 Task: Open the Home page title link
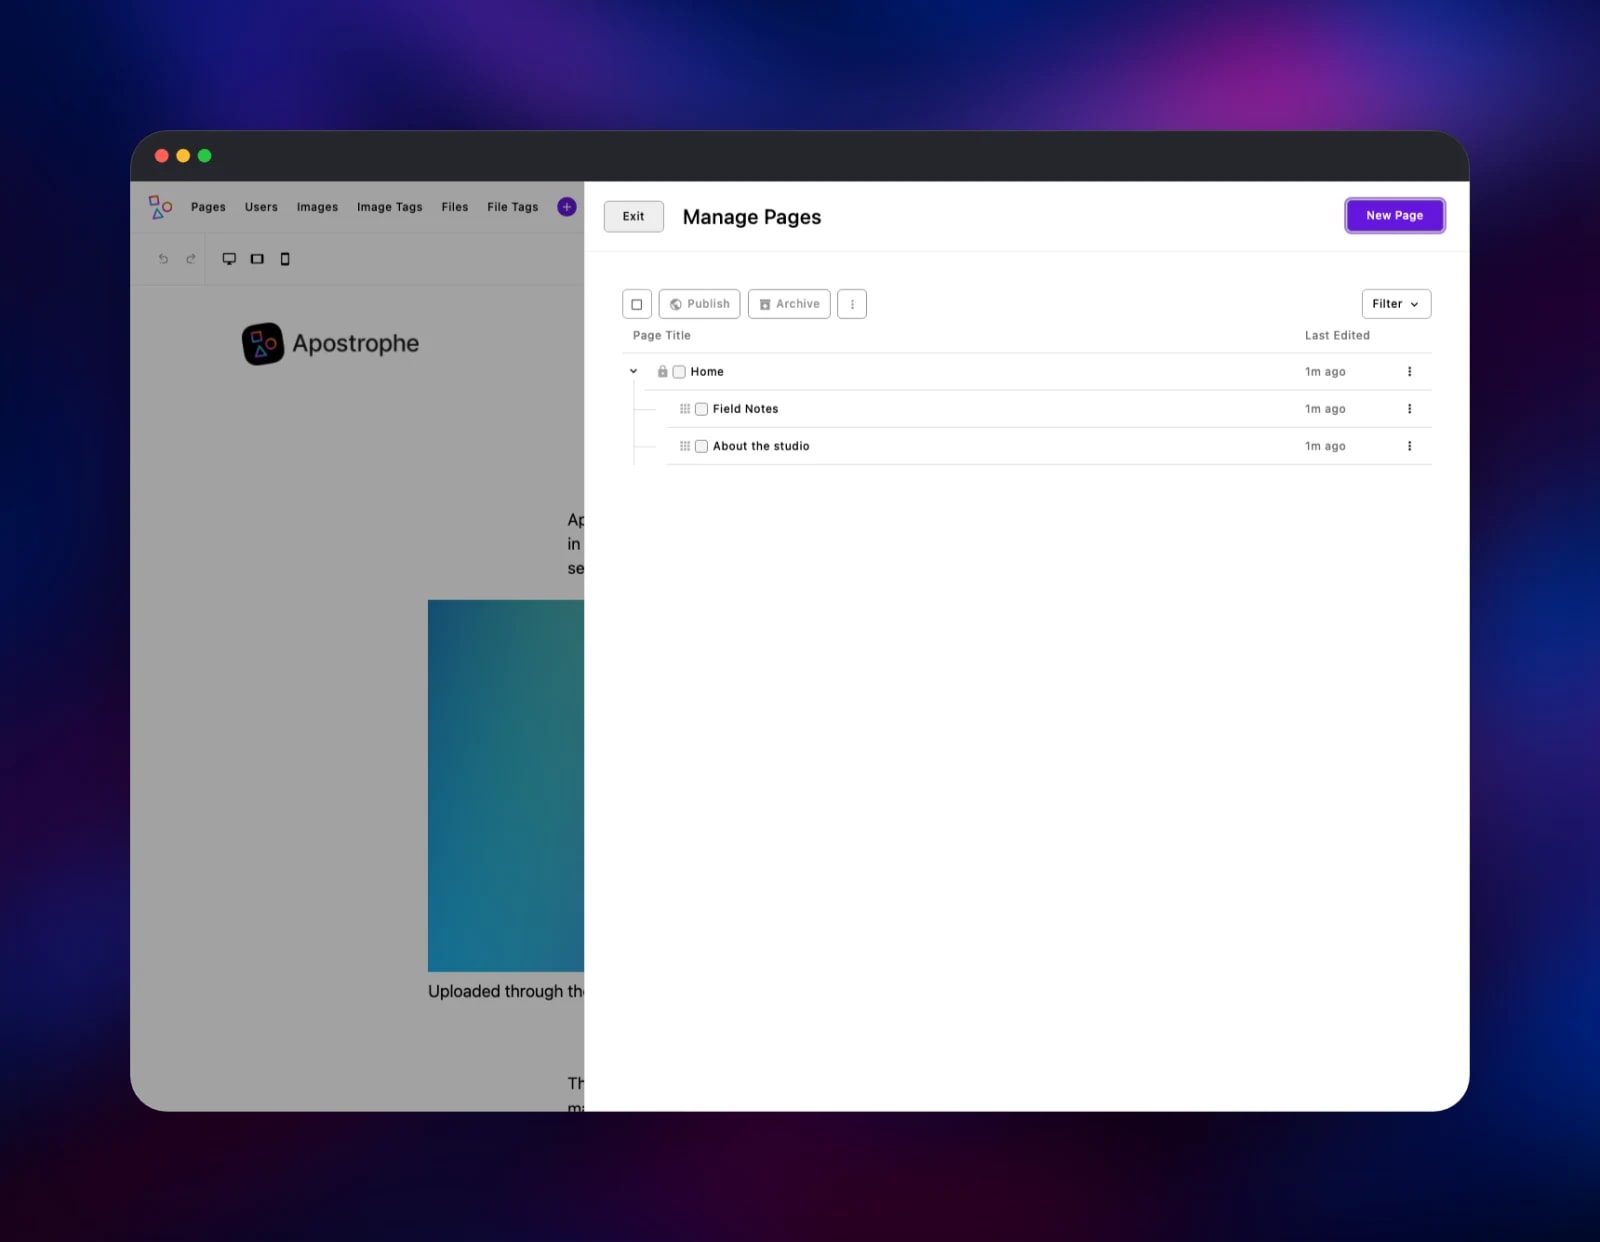tap(707, 372)
